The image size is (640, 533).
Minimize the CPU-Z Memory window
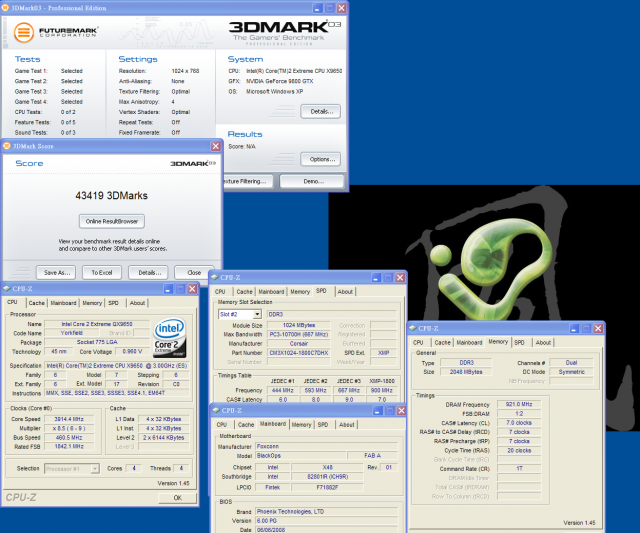574,328
